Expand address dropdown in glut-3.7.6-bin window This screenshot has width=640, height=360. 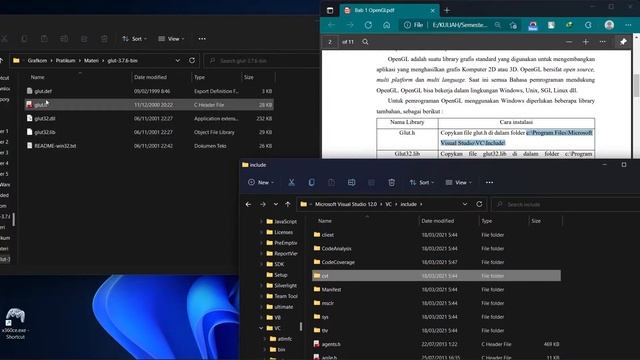pyautogui.click(x=178, y=60)
